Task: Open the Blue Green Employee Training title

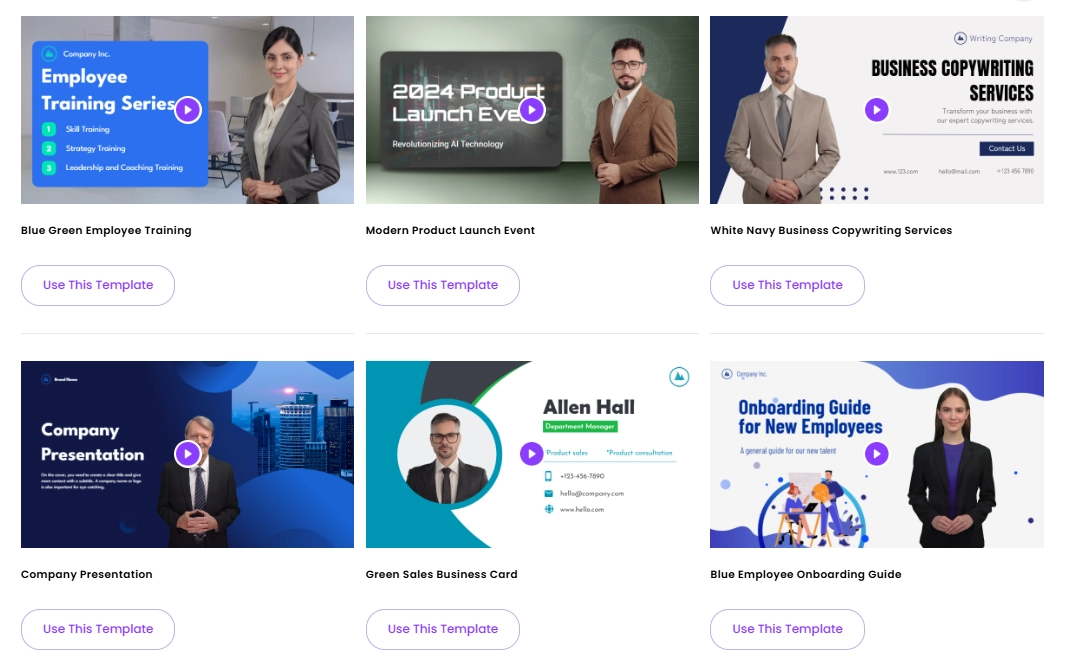Action: pyautogui.click(x=106, y=231)
